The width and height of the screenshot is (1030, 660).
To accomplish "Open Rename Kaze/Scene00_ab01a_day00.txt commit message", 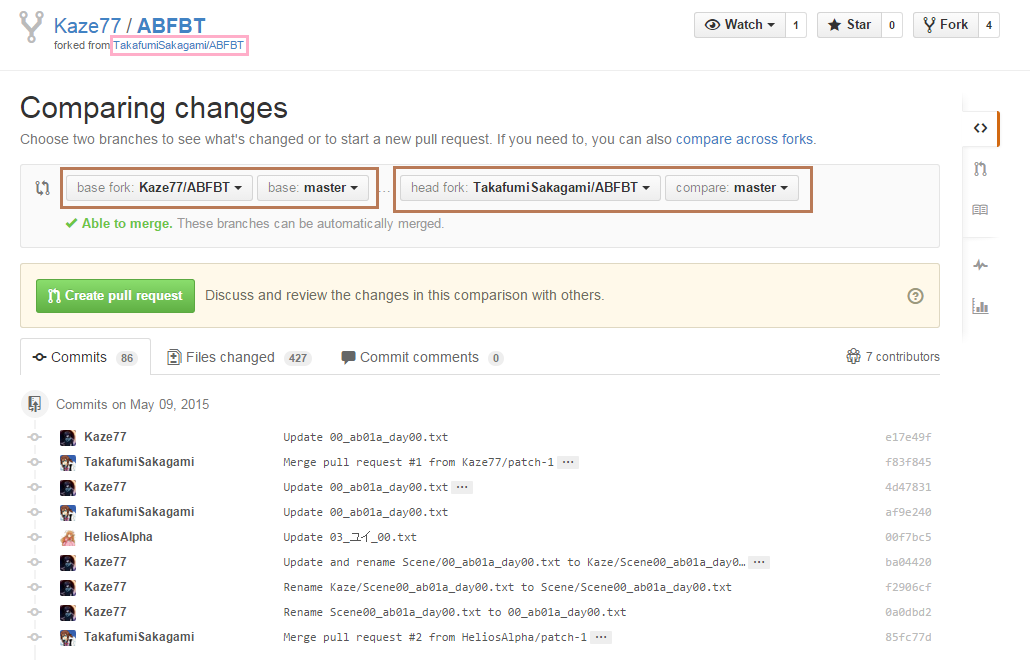I will (507, 587).
